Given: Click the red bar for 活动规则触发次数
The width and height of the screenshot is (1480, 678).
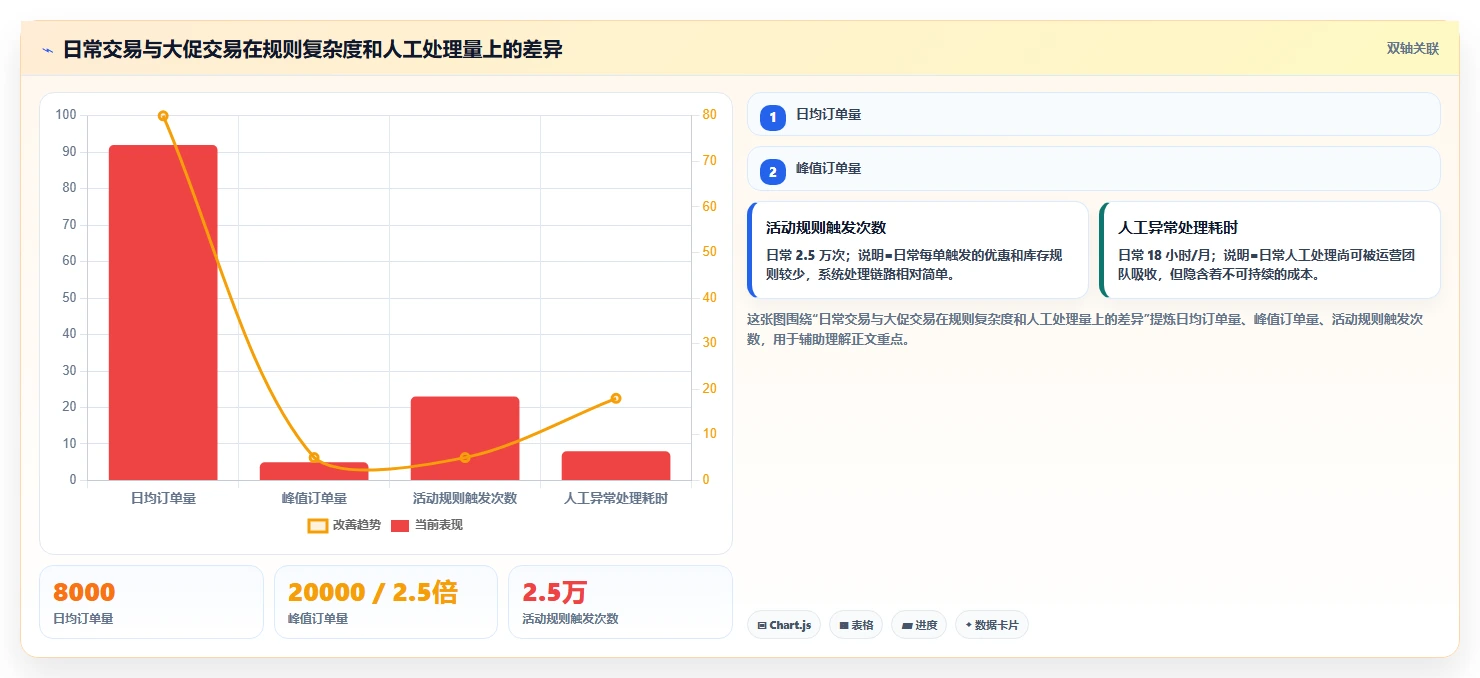Looking at the screenshot, I should coord(465,438).
